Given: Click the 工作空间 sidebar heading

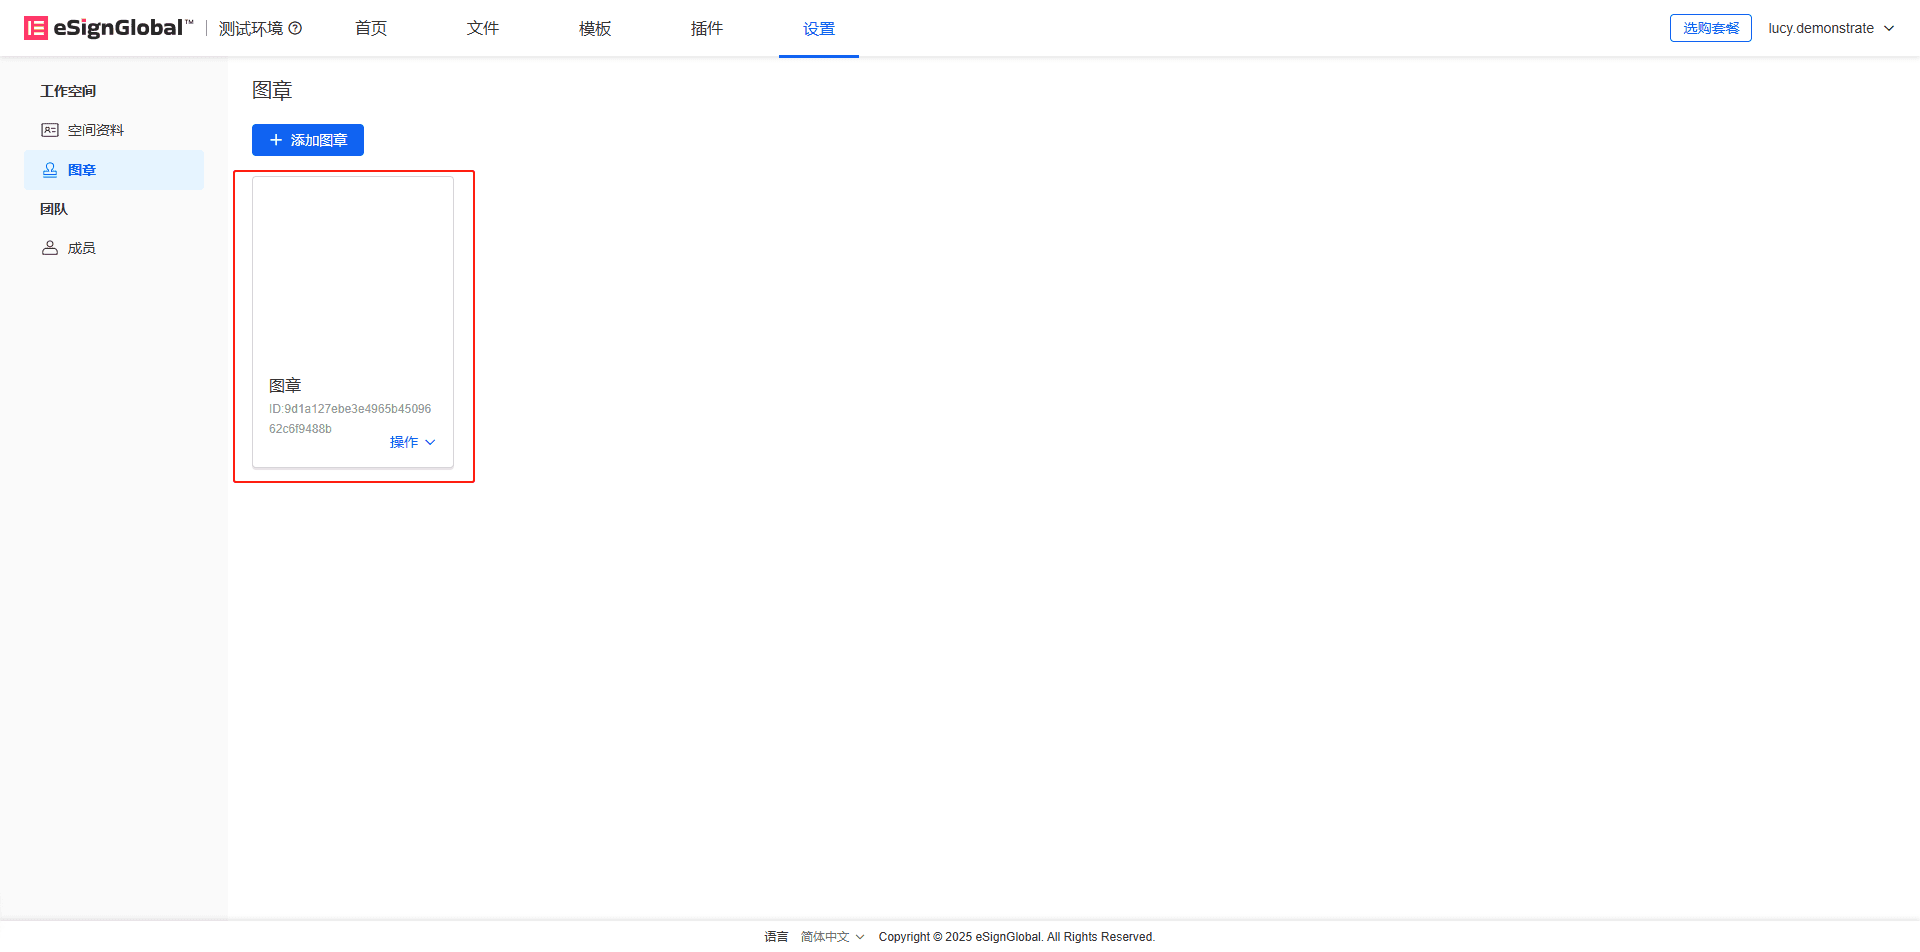Looking at the screenshot, I should pos(68,91).
